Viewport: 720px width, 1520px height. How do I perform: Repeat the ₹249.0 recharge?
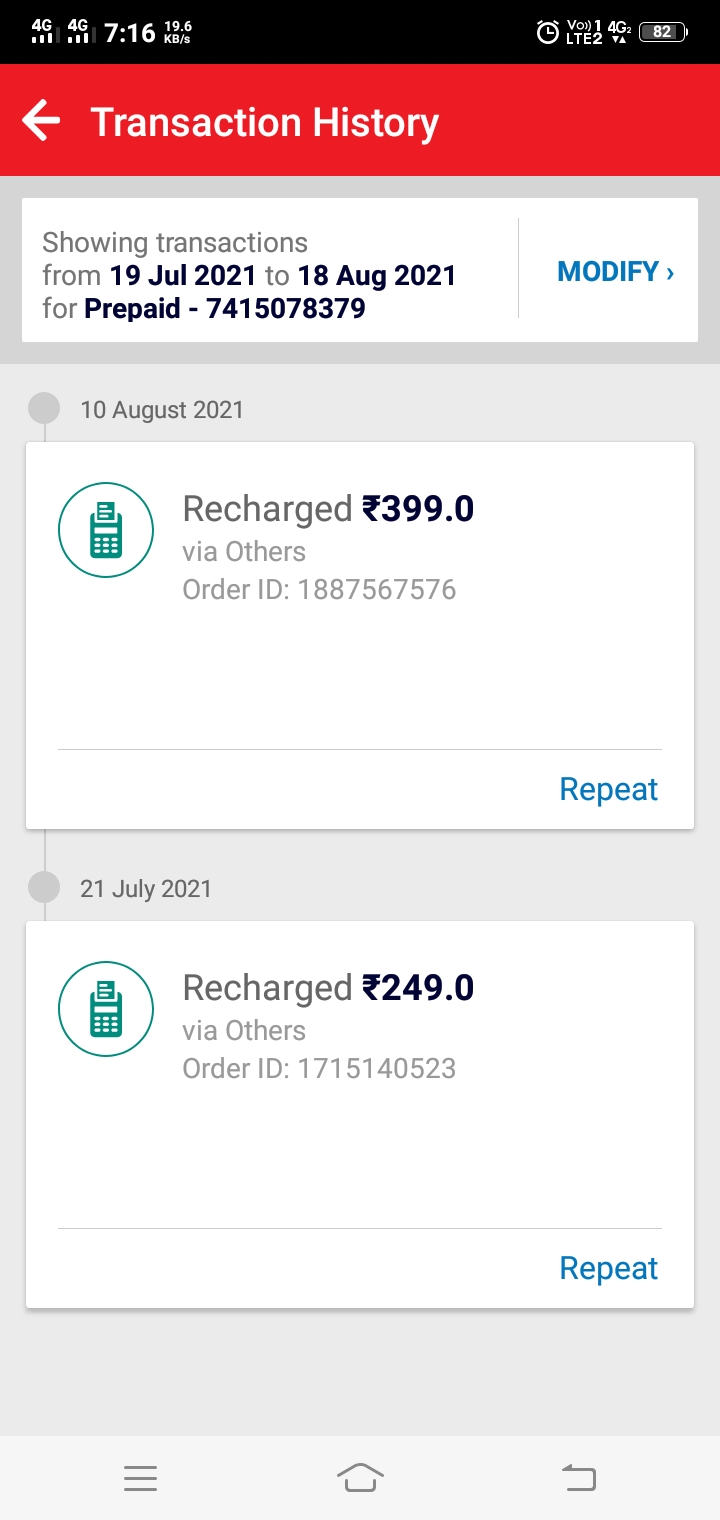point(608,1268)
